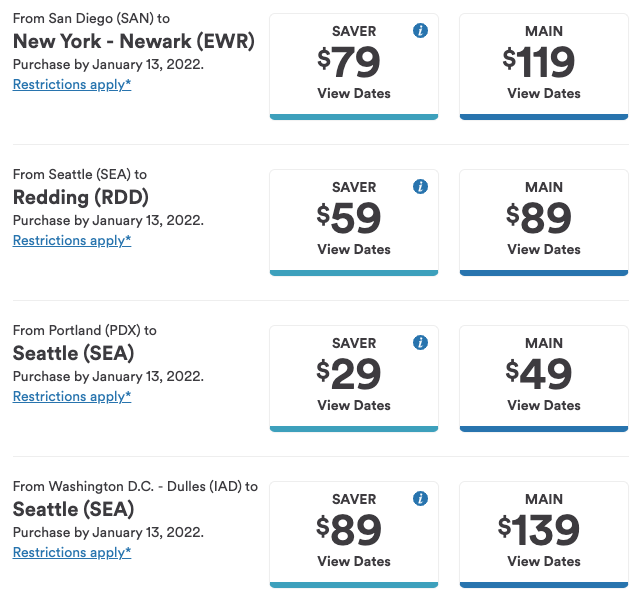Select $59 Saver fare to Redding
This screenshot has width=633, height=598.
354,222
